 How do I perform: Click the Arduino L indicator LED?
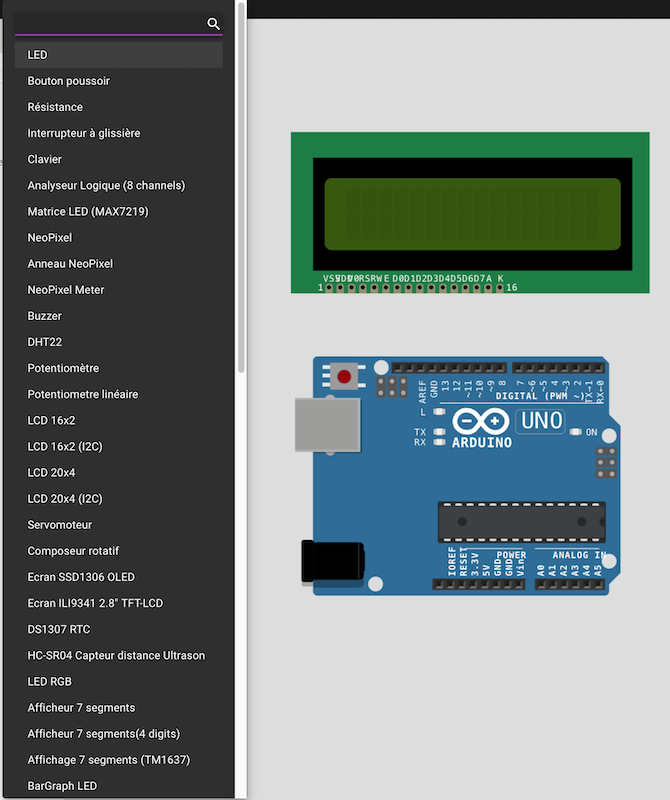(x=439, y=411)
